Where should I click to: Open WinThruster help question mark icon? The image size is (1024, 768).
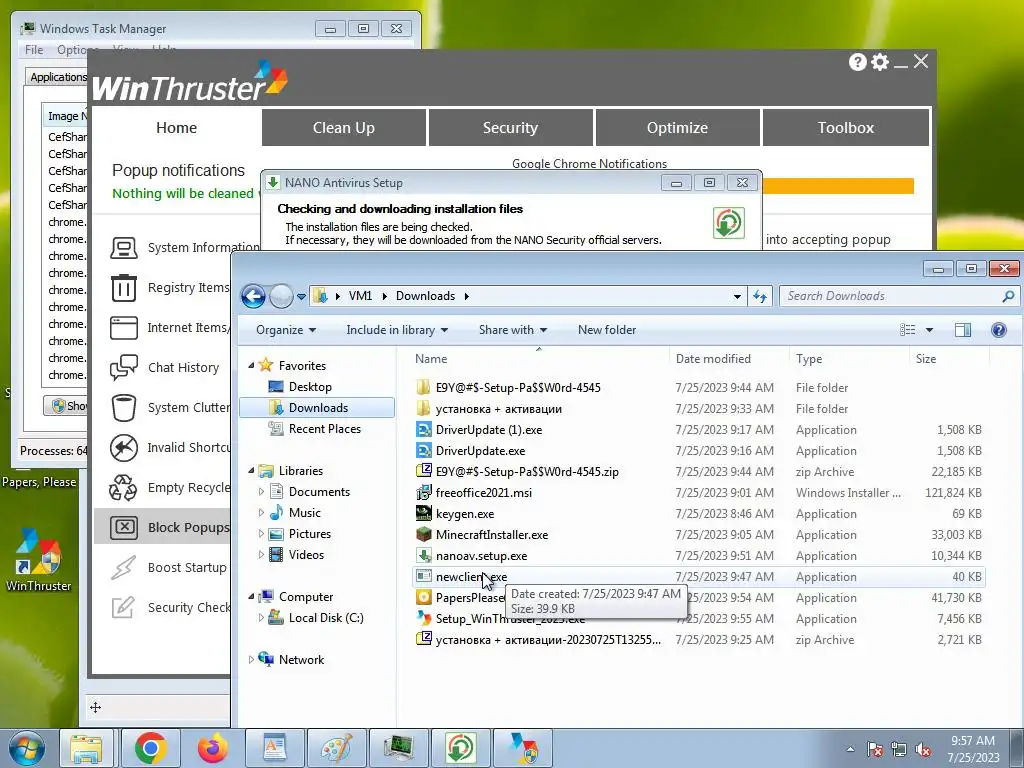(x=857, y=62)
